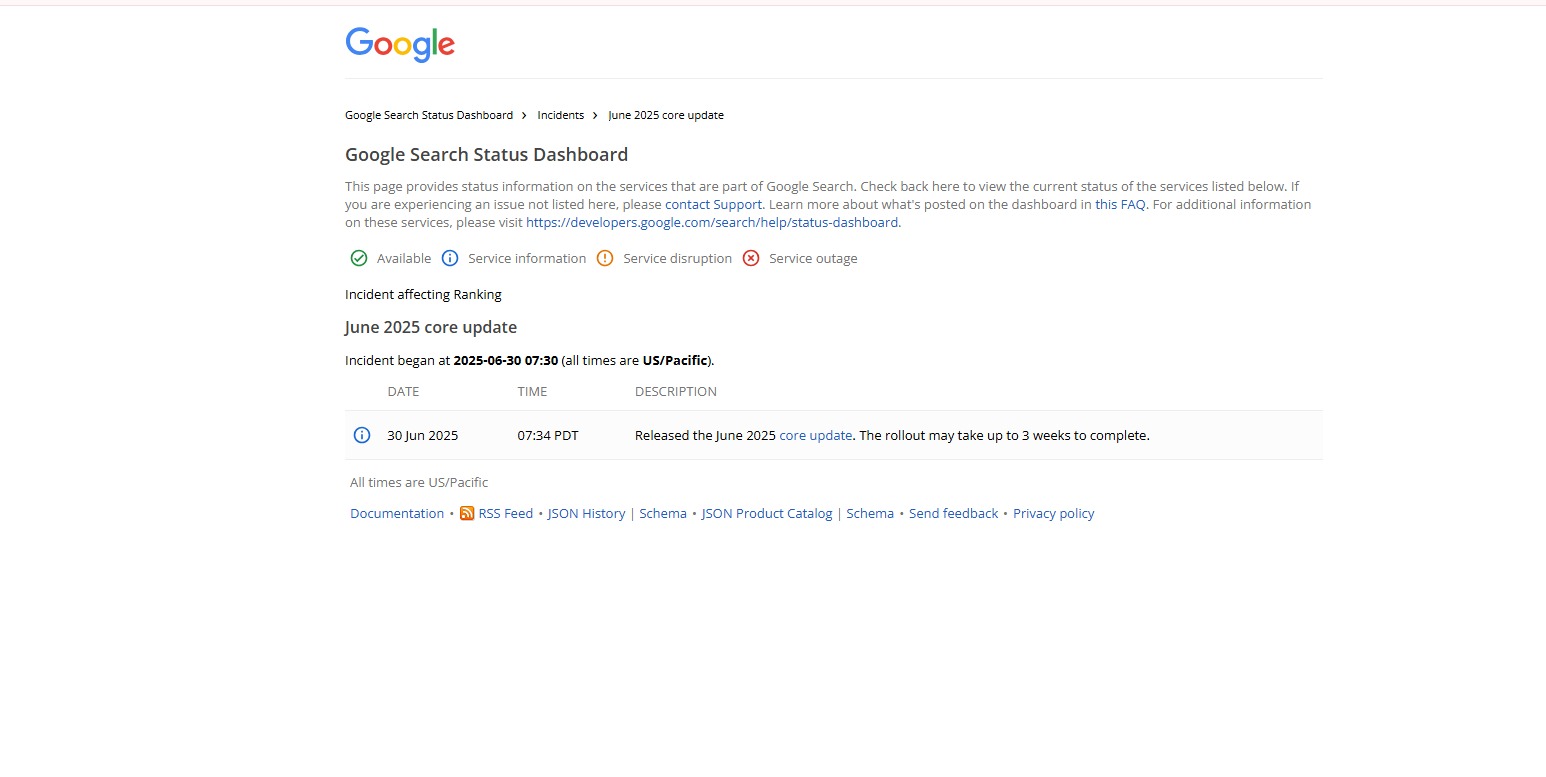This screenshot has height=777, width=1546.
Task: Click the orange Service disruption icon
Action: point(605,258)
